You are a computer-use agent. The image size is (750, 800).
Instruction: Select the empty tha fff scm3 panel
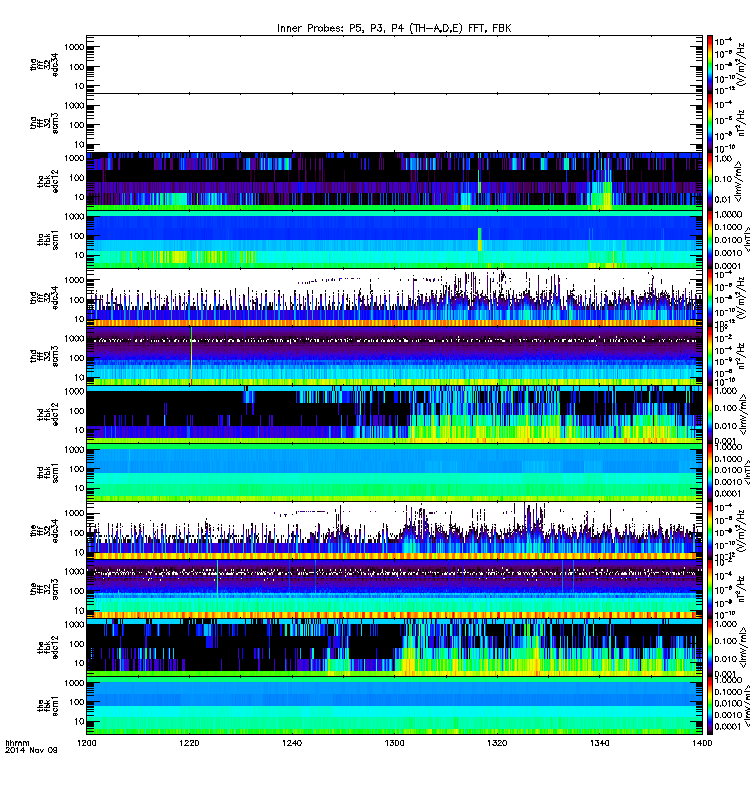click(394, 122)
